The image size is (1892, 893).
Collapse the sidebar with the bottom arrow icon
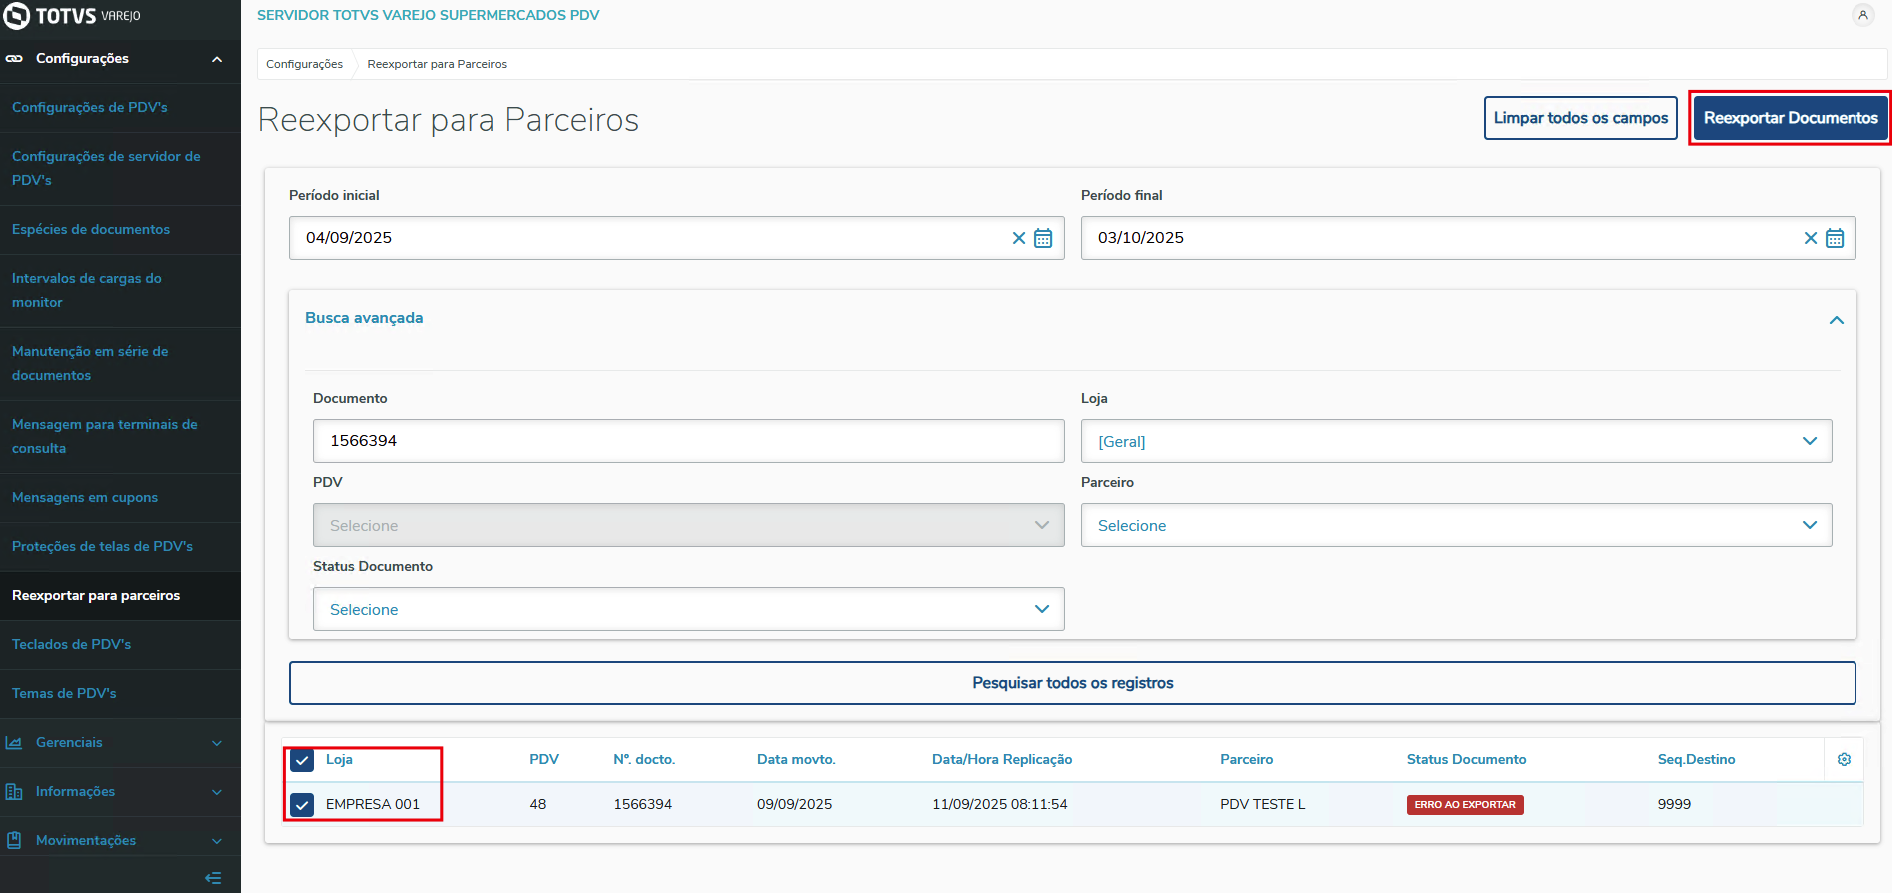point(213,878)
